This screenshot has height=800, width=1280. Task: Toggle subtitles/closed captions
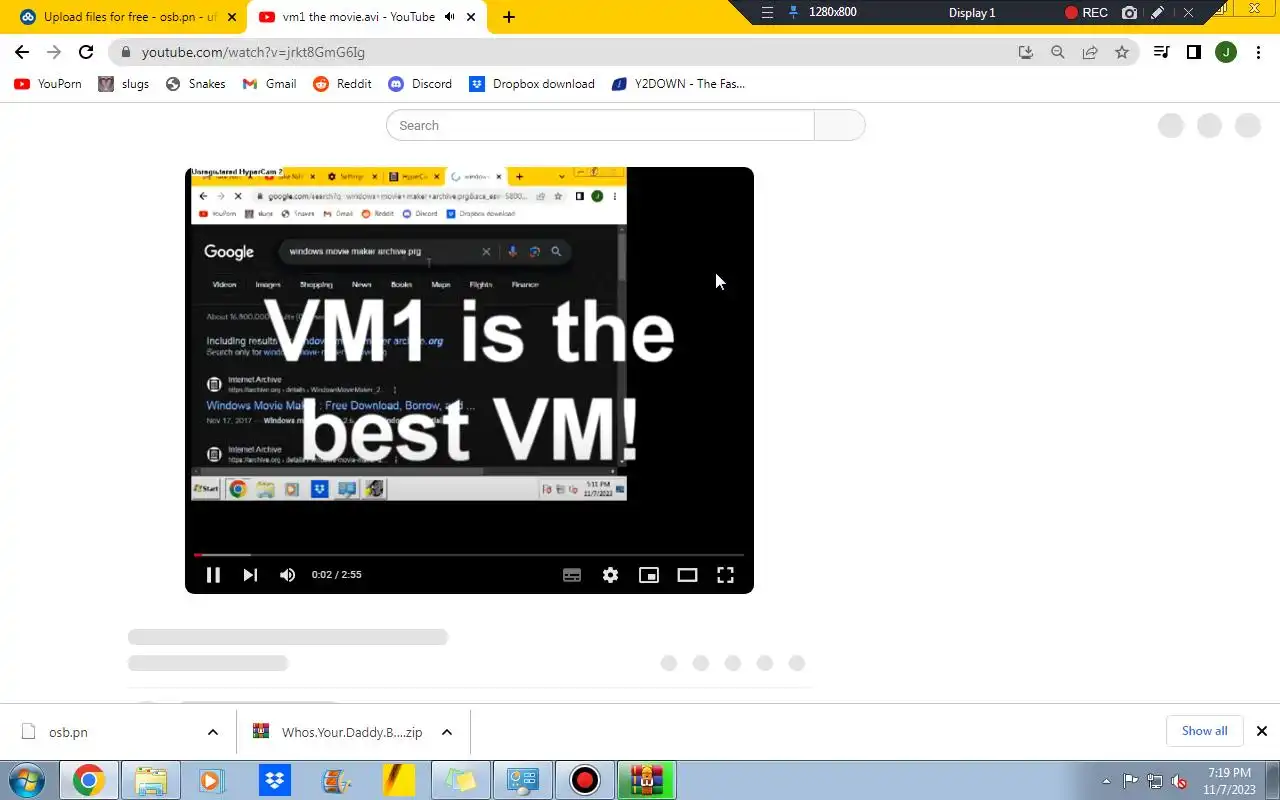click(x=572, y=575)
